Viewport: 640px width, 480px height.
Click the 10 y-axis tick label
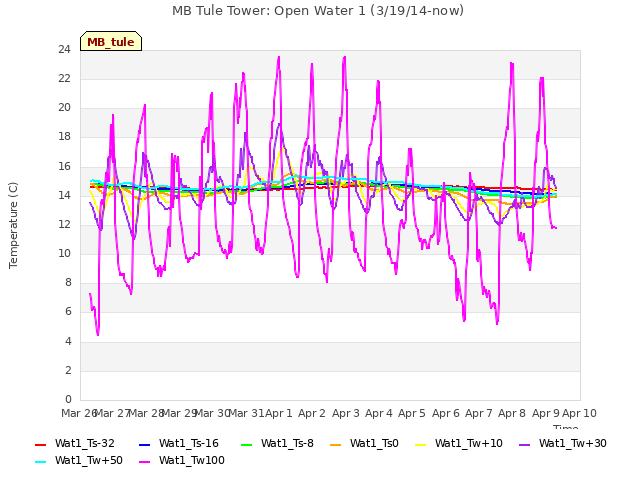point(64,253)
